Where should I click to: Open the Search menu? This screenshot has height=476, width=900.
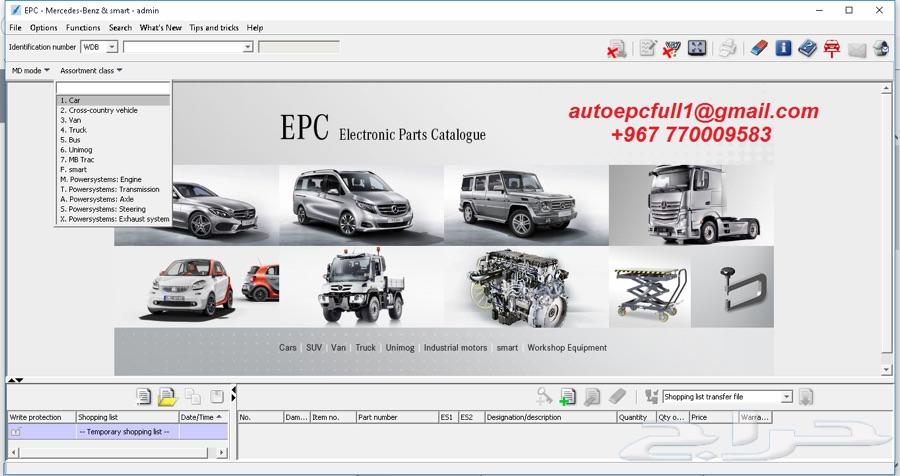121,28
